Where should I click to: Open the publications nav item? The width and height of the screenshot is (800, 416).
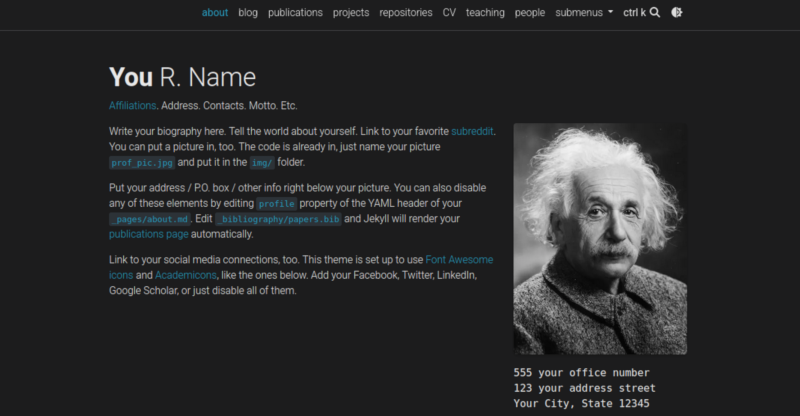pos(295,13)
